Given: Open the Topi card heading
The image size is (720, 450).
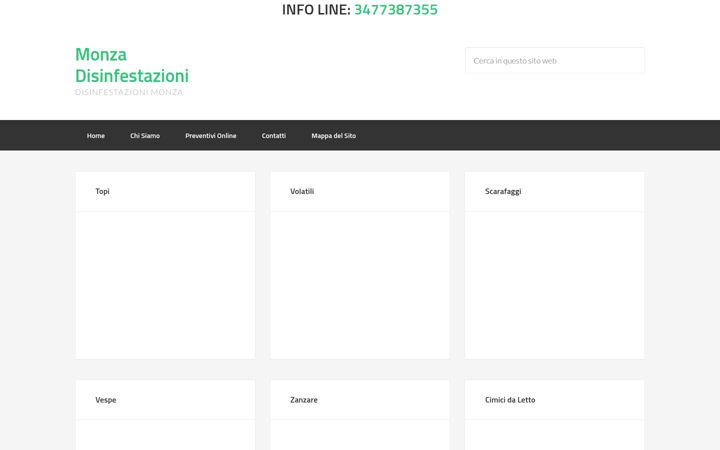Looking at the screenshot, I should [102, 191].
